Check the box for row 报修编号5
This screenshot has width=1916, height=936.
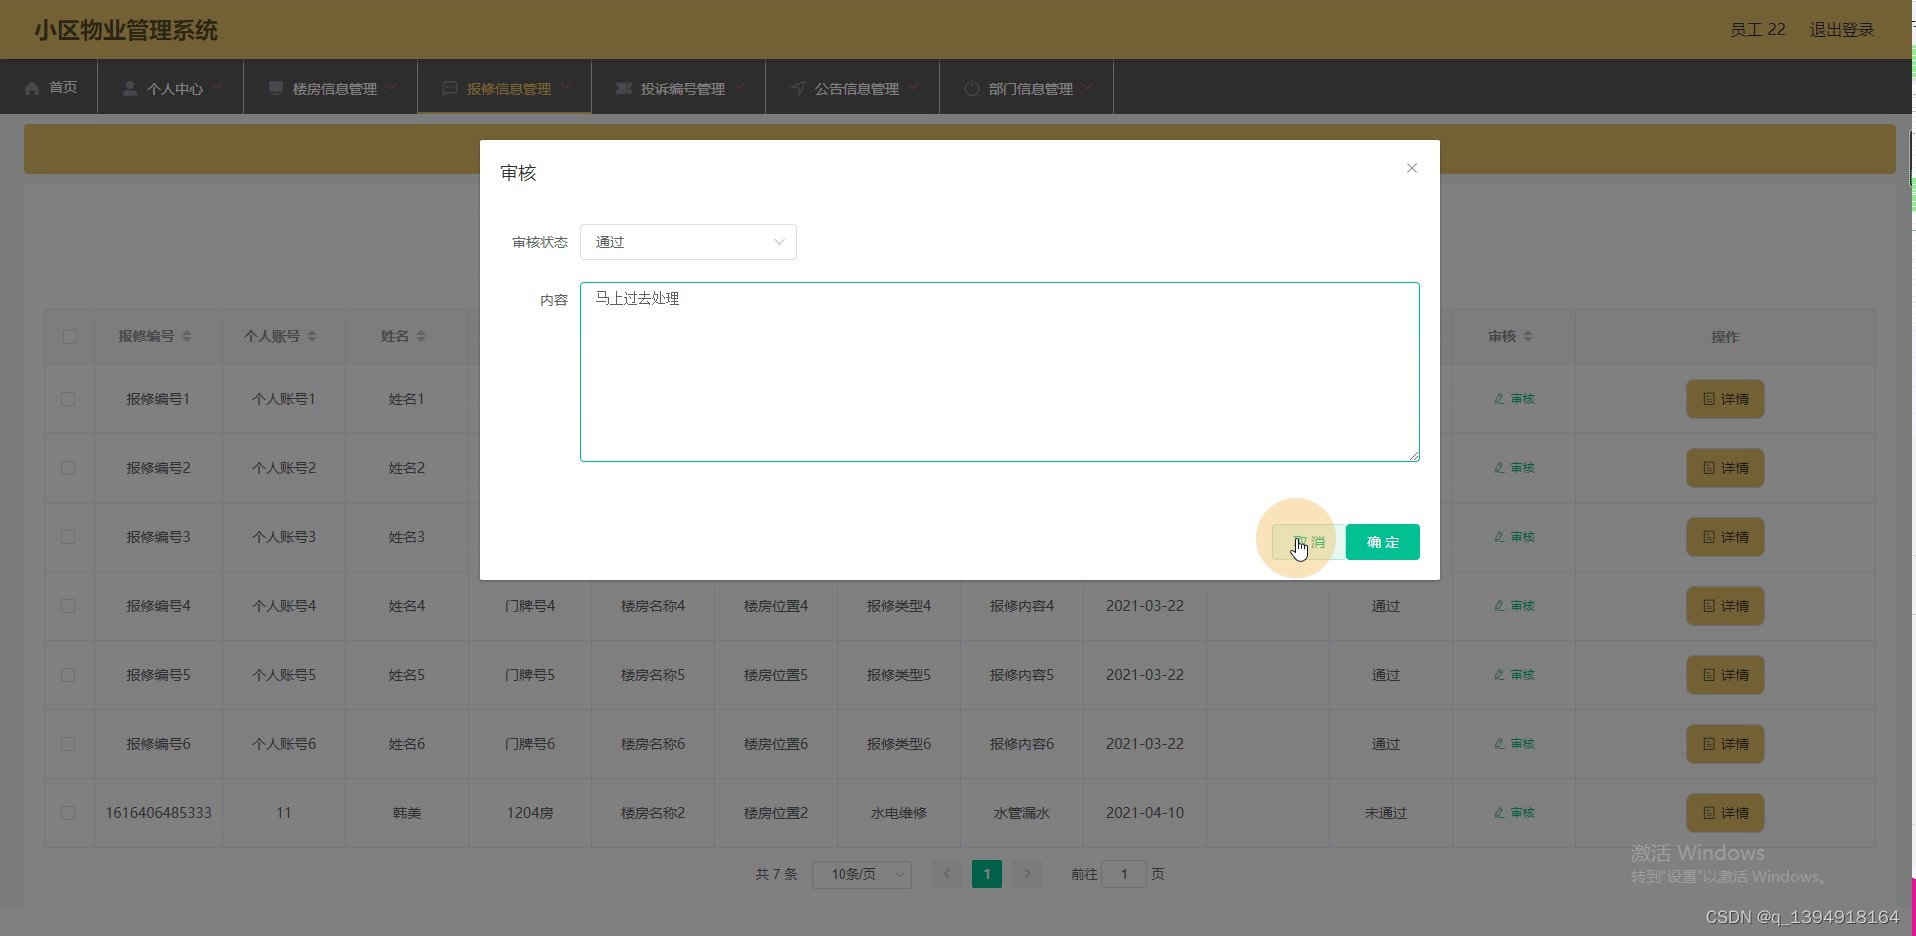pyautogui.click(x=68, y=675)
